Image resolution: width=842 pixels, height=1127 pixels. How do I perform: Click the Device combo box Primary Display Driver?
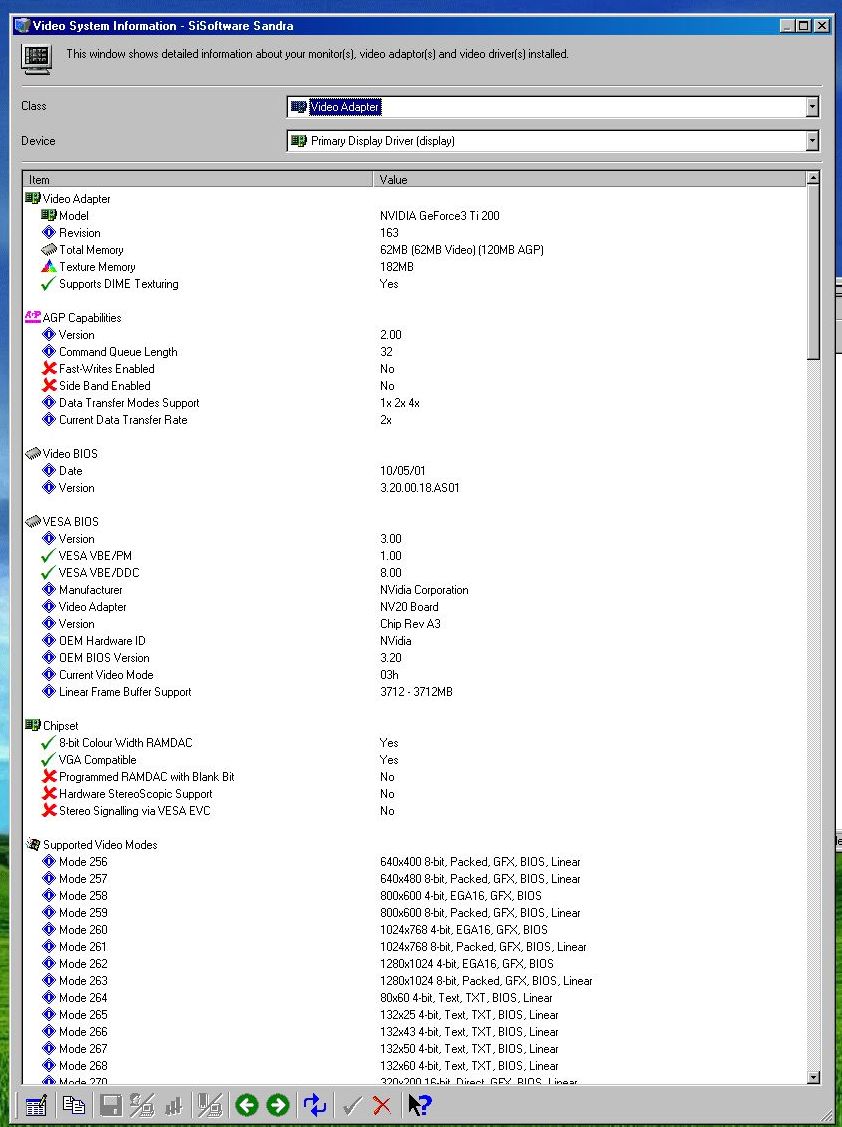point(552,141)
